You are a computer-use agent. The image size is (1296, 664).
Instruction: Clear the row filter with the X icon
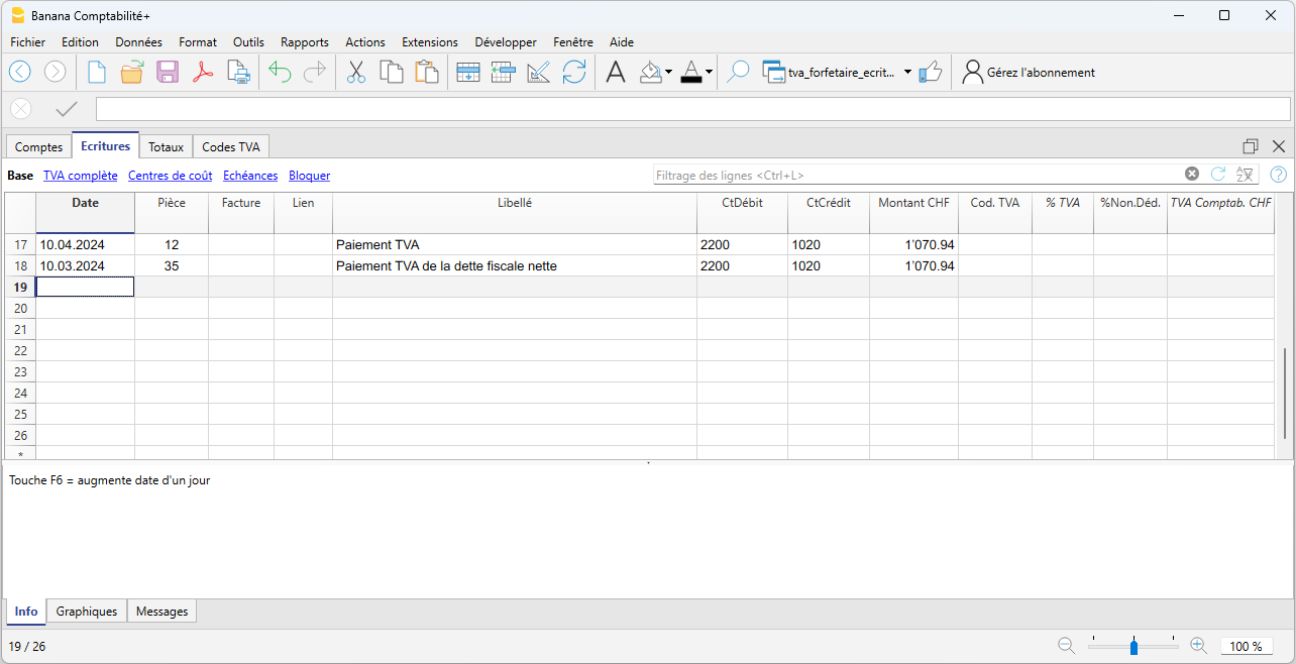point(1192,174)
